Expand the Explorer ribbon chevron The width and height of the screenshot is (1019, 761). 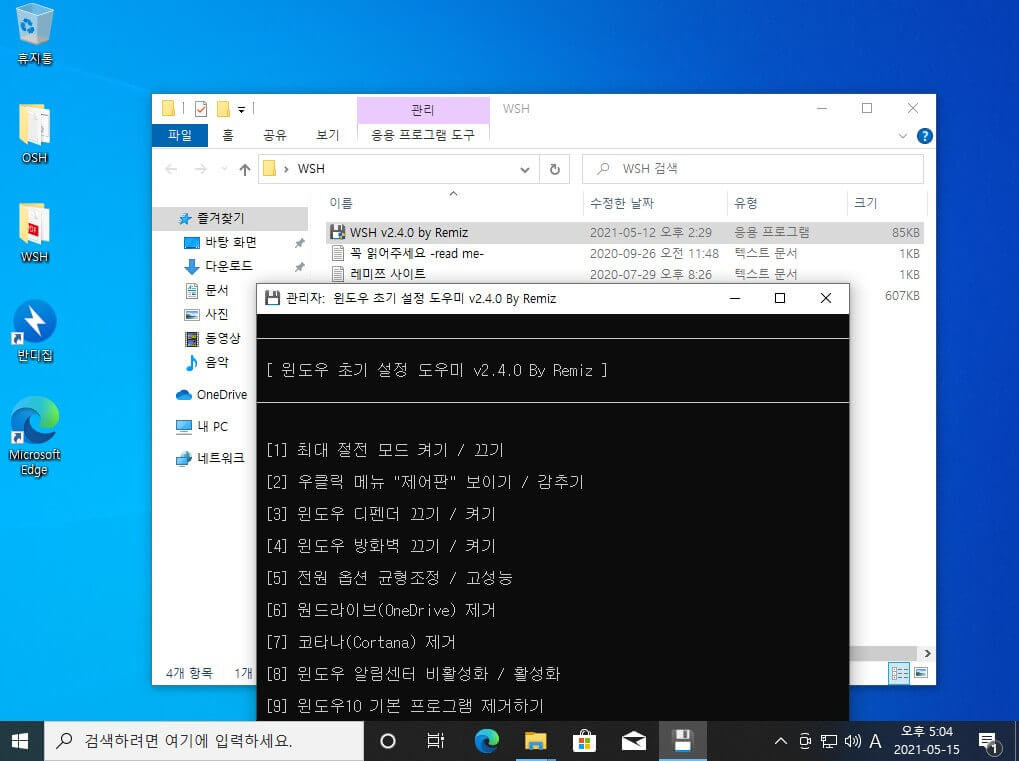coord(903,136)
